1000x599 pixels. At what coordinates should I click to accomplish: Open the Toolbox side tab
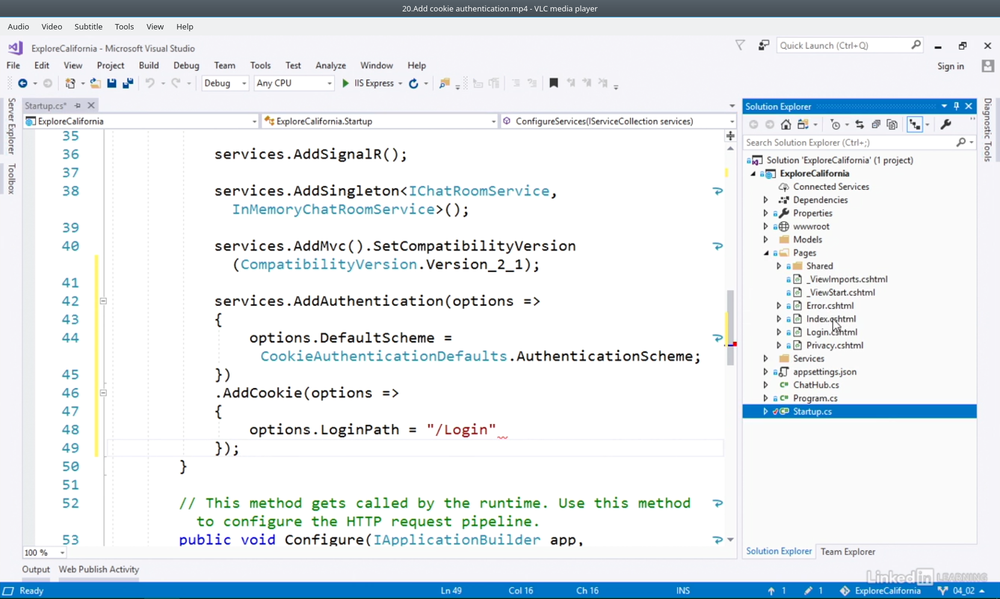point(11,178)
